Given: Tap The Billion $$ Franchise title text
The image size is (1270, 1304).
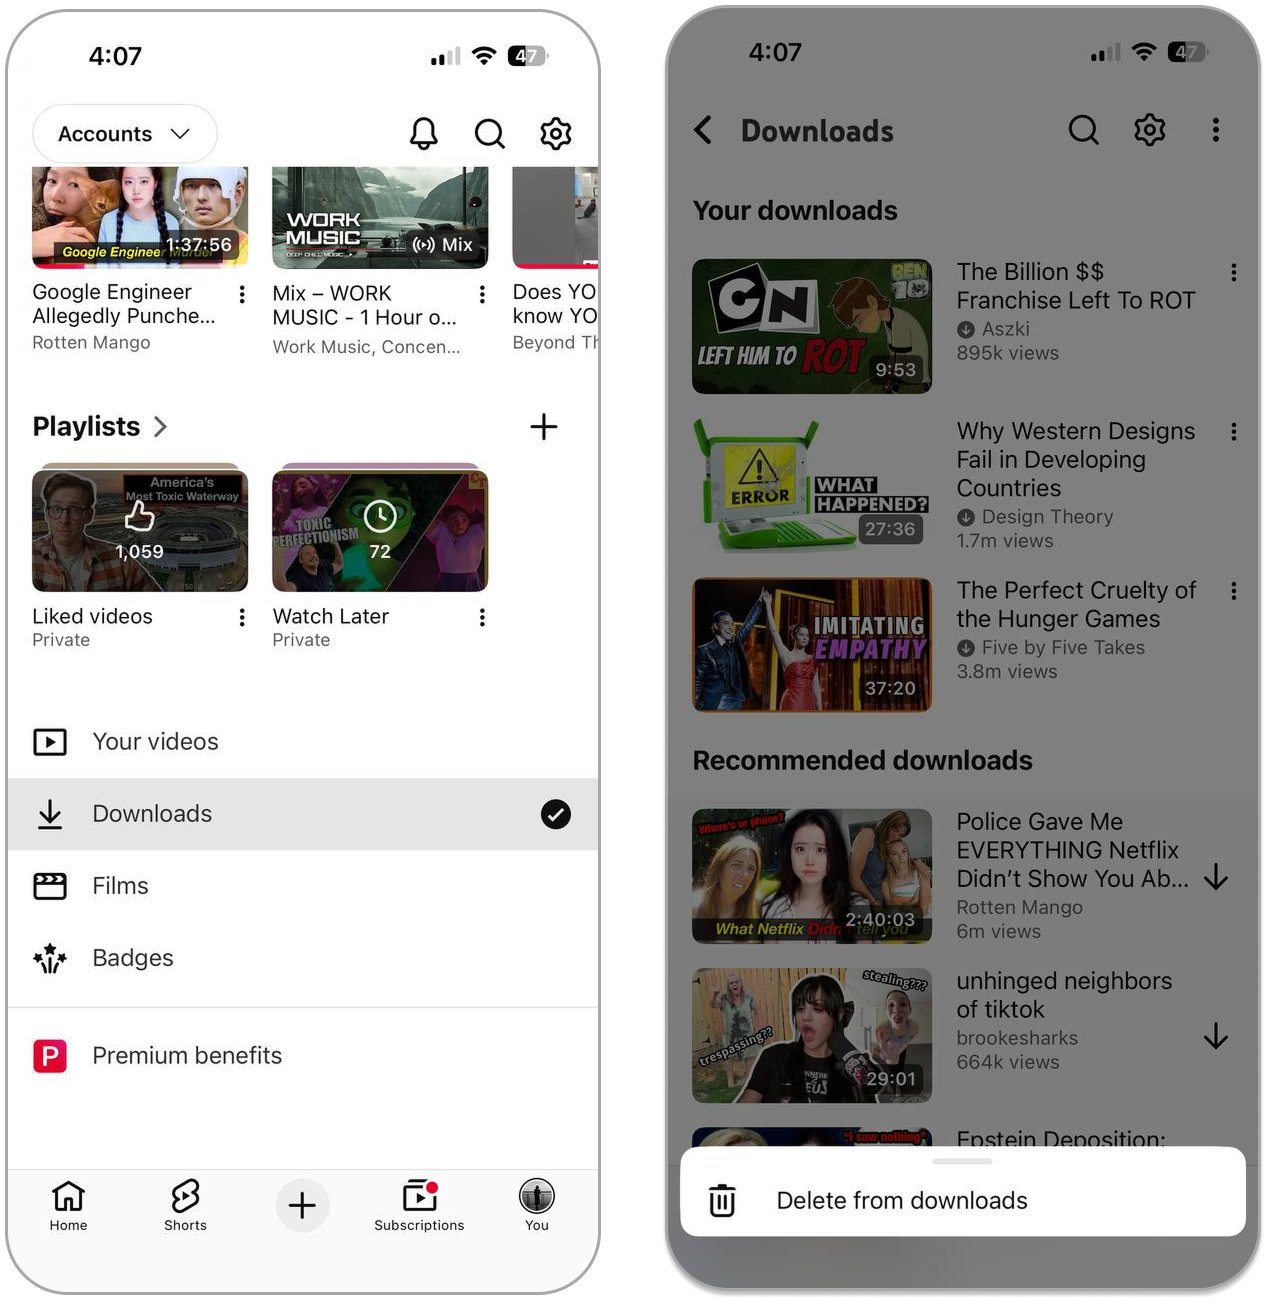Looking at the screenshot, I should click(1076, 286).
